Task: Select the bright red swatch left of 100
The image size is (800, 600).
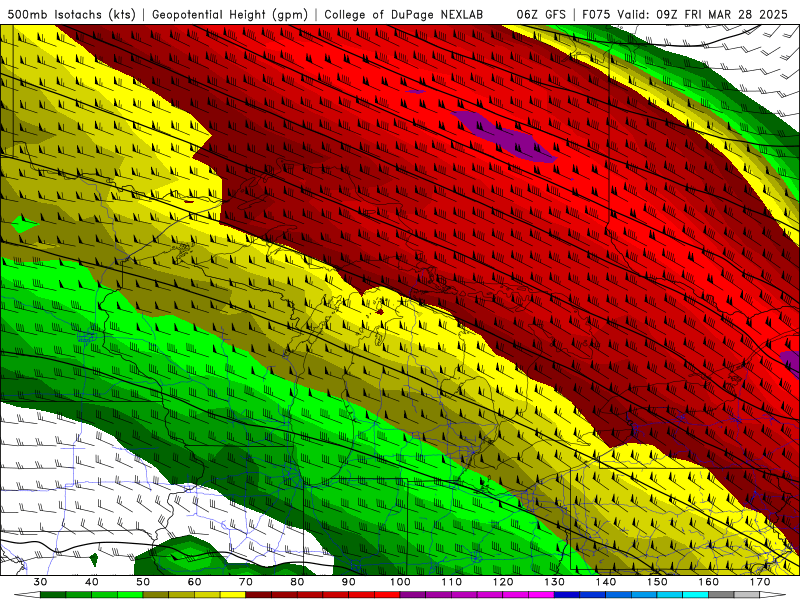Action: (x=387, y=595)
